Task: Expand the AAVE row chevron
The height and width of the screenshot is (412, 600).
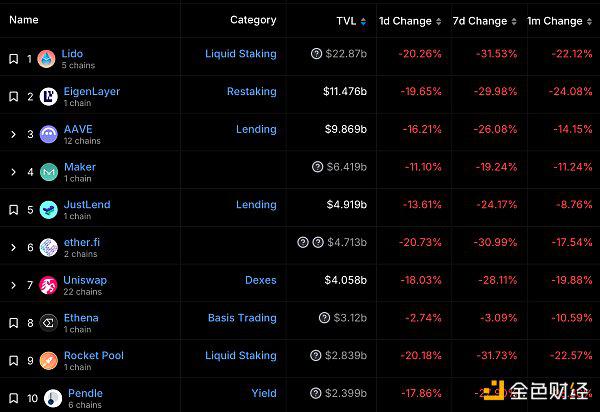Action: click(13, 134)
